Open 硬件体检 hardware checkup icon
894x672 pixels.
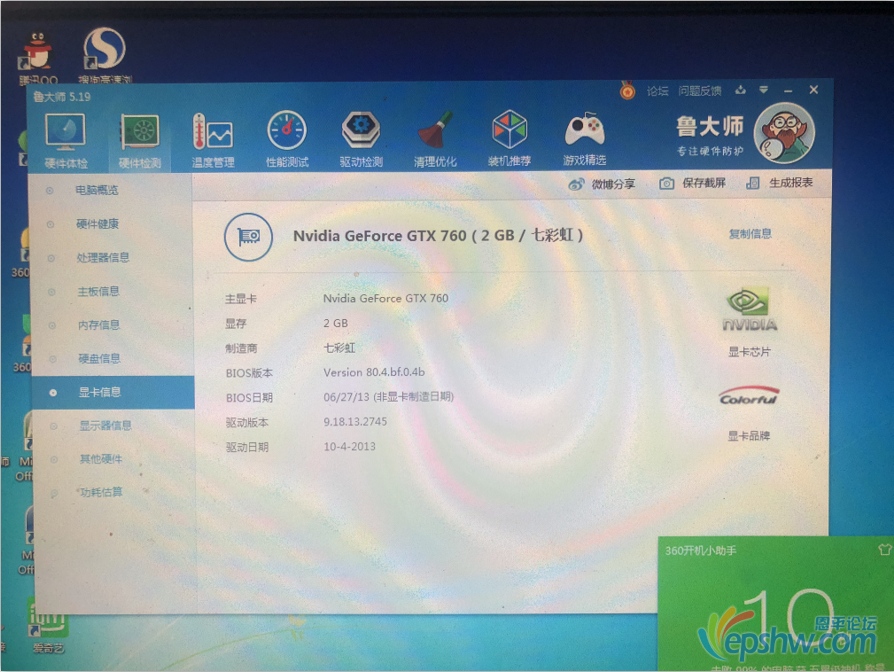[66, 141]
